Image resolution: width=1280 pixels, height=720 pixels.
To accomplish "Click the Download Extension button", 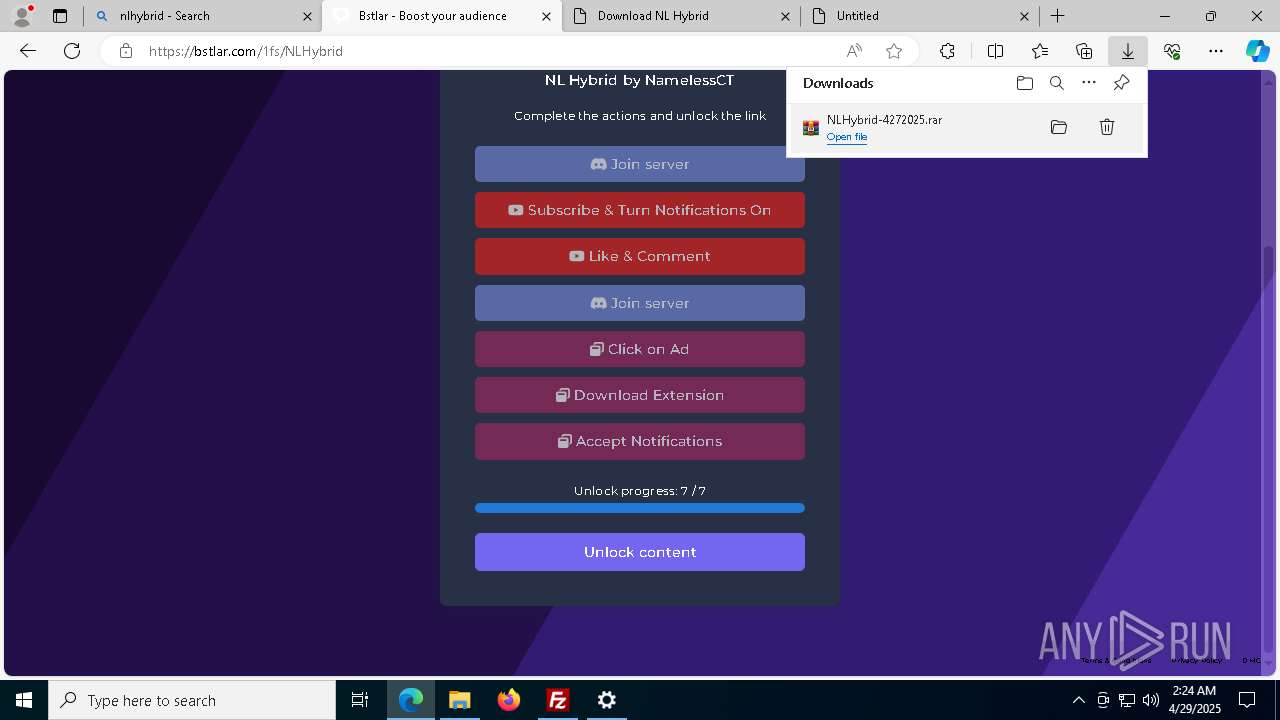I will coord(640,395).
